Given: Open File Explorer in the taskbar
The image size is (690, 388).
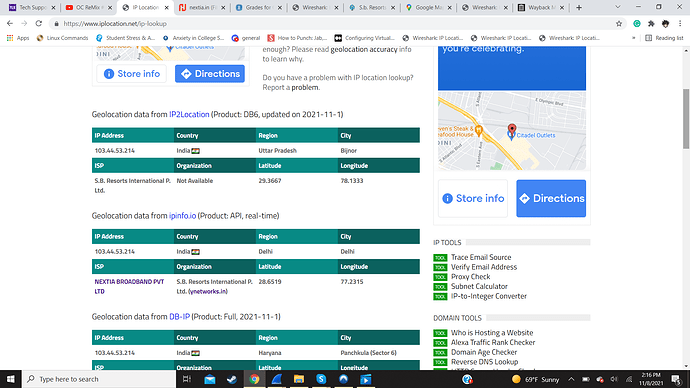Looking at the screenshot, I should point(299,379).
